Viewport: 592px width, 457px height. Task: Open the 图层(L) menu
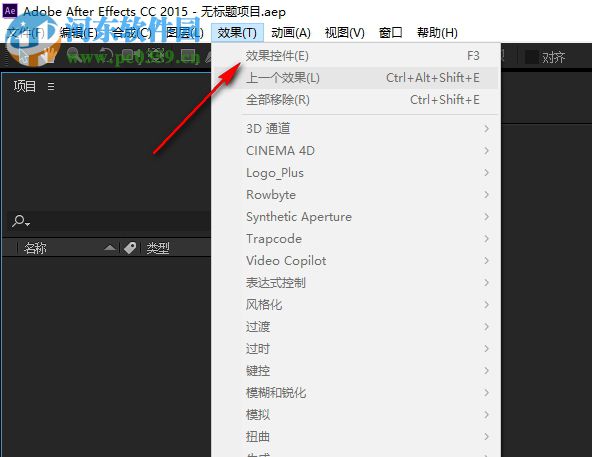(x=185, y=33)
